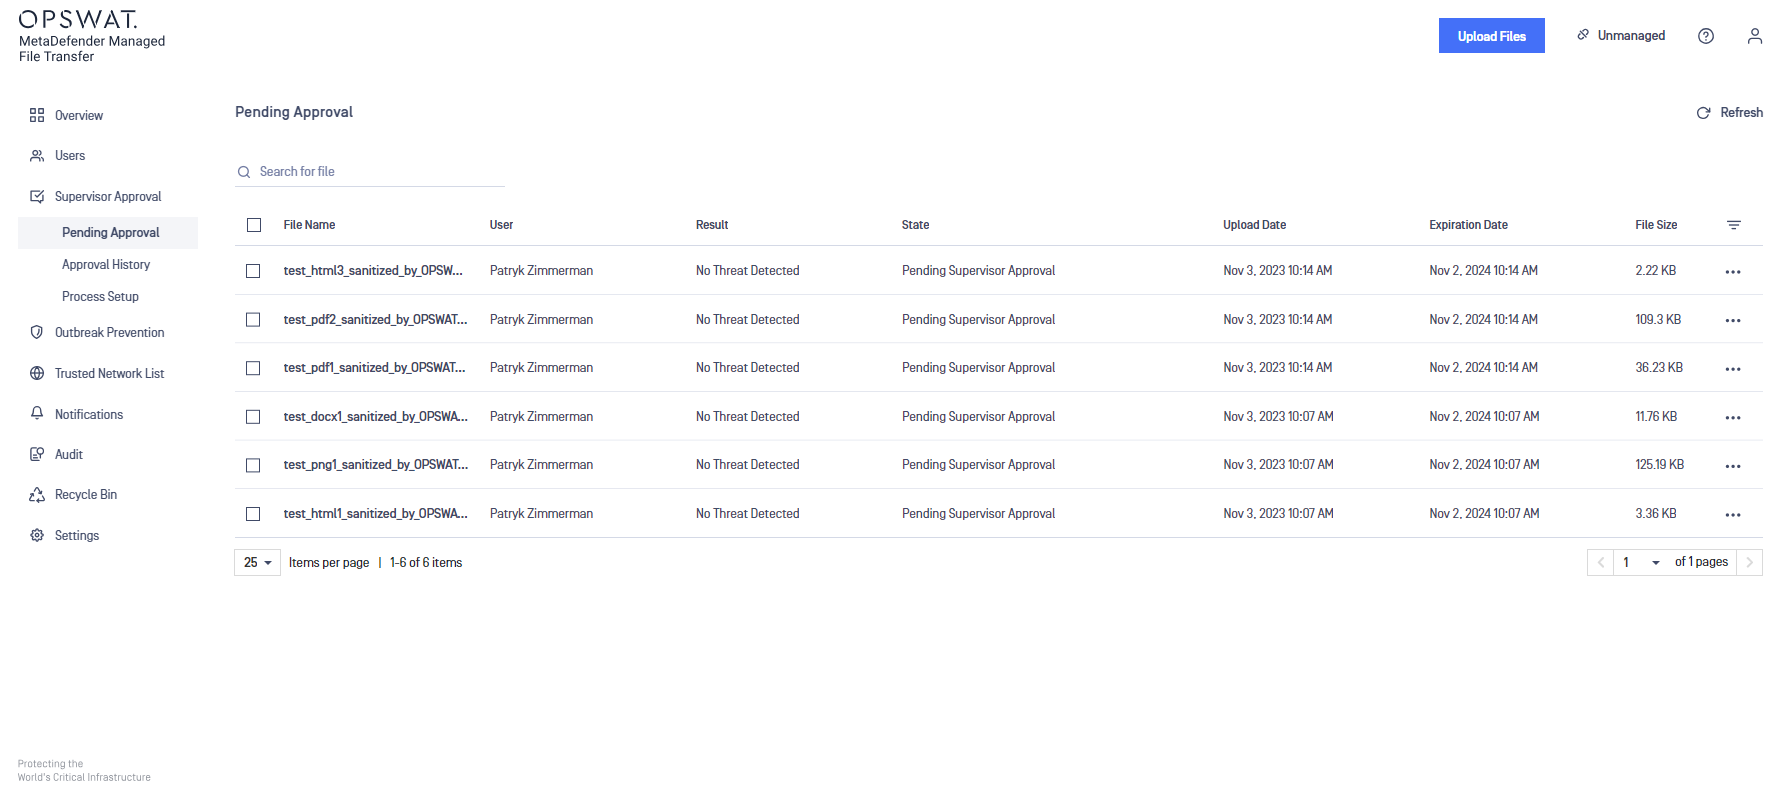Click the Overview grid icon
Screen dimensions: 1784x790
[37, 115]
